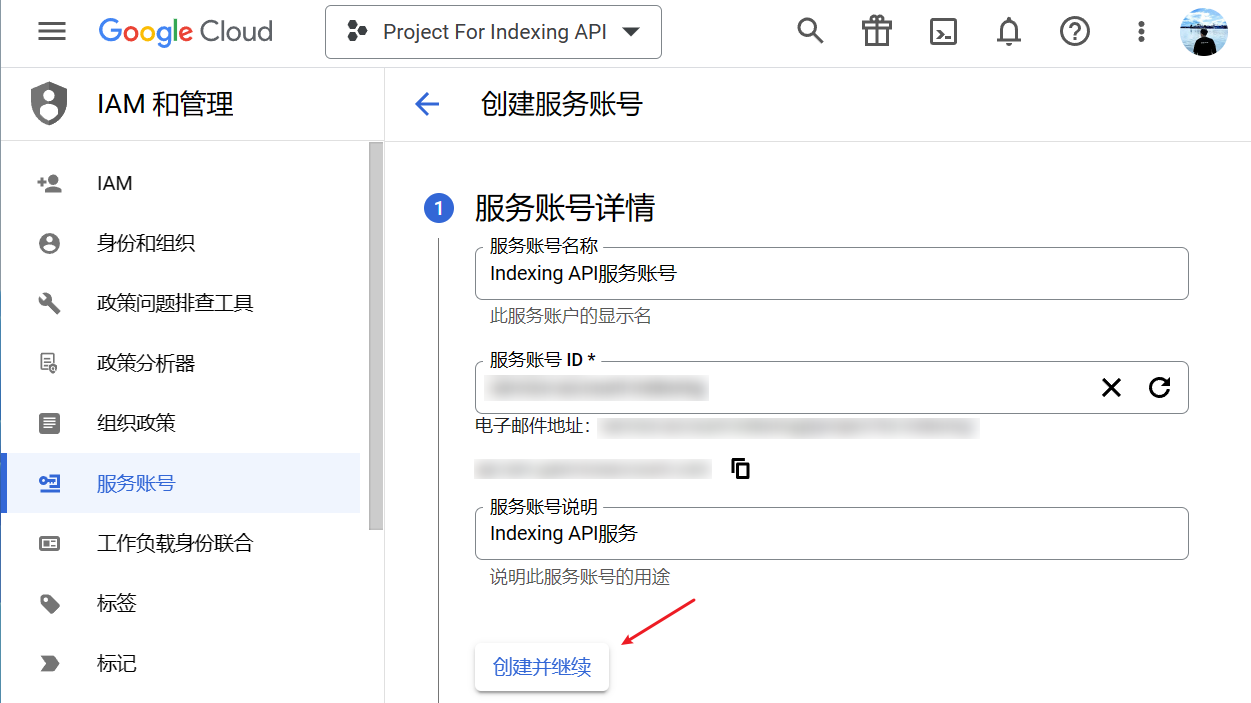Image resolution: width=1251 pixels, height=703 pixels.
Task: Open 工作负载身份联合 page
Action: coord(175,543)
